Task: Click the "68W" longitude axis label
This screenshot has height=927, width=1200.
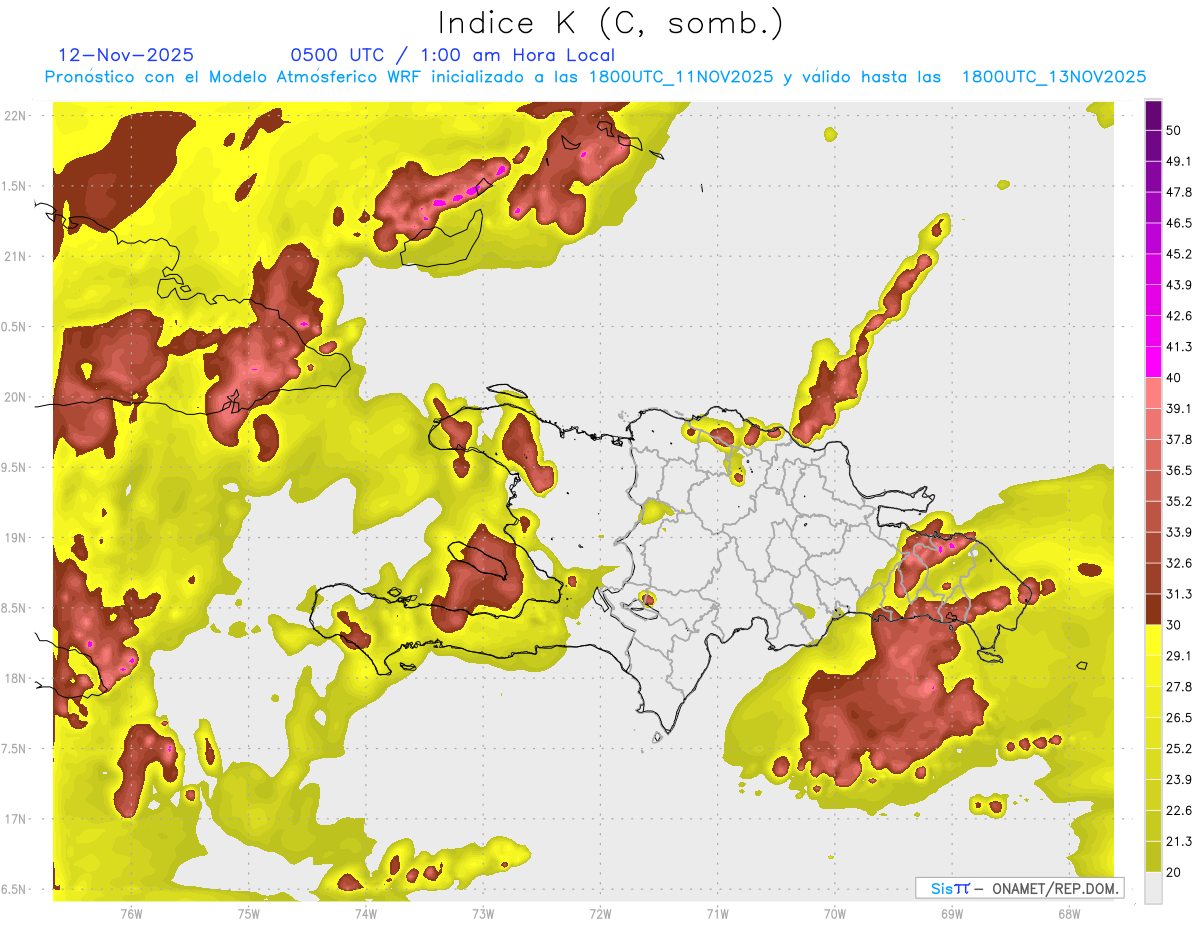Action: pyautogui.click(x=1069, y=913)
